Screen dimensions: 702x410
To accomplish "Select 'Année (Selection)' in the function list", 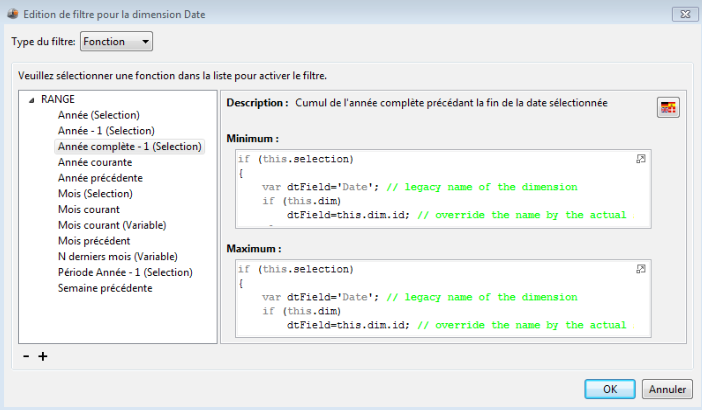I will pos(98,115).
